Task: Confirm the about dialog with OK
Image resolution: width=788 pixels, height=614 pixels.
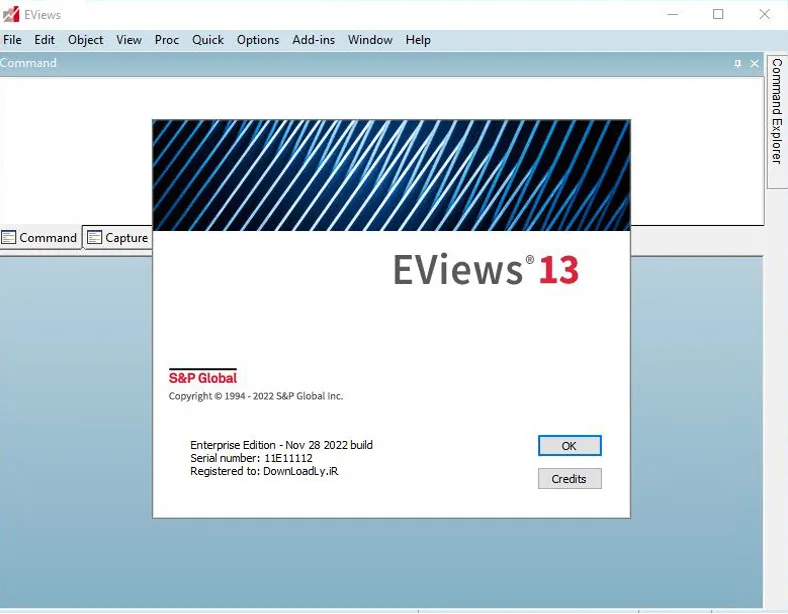Action: coord(569,446)
